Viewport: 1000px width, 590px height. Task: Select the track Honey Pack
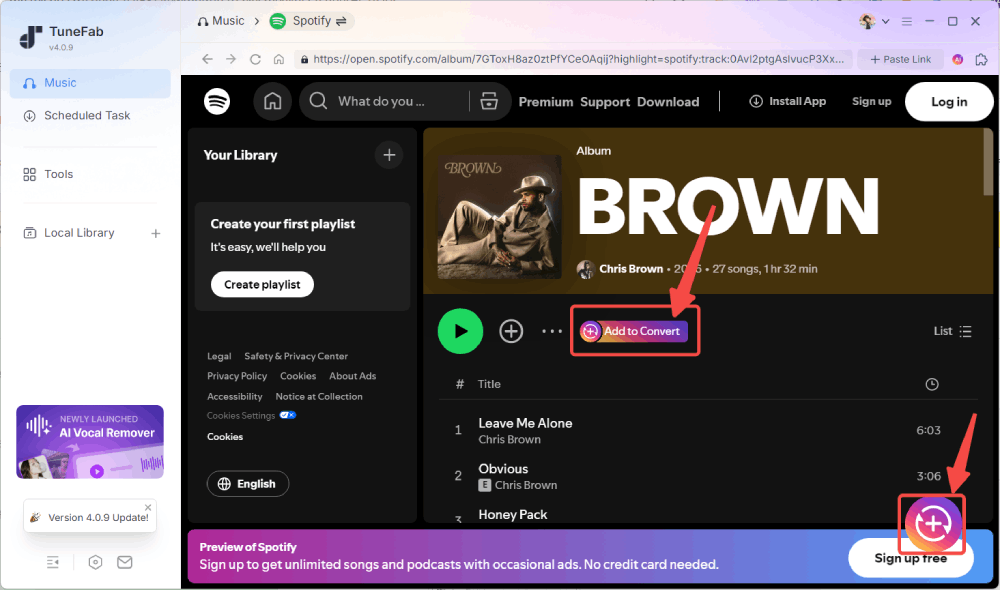tap(513, 515)
